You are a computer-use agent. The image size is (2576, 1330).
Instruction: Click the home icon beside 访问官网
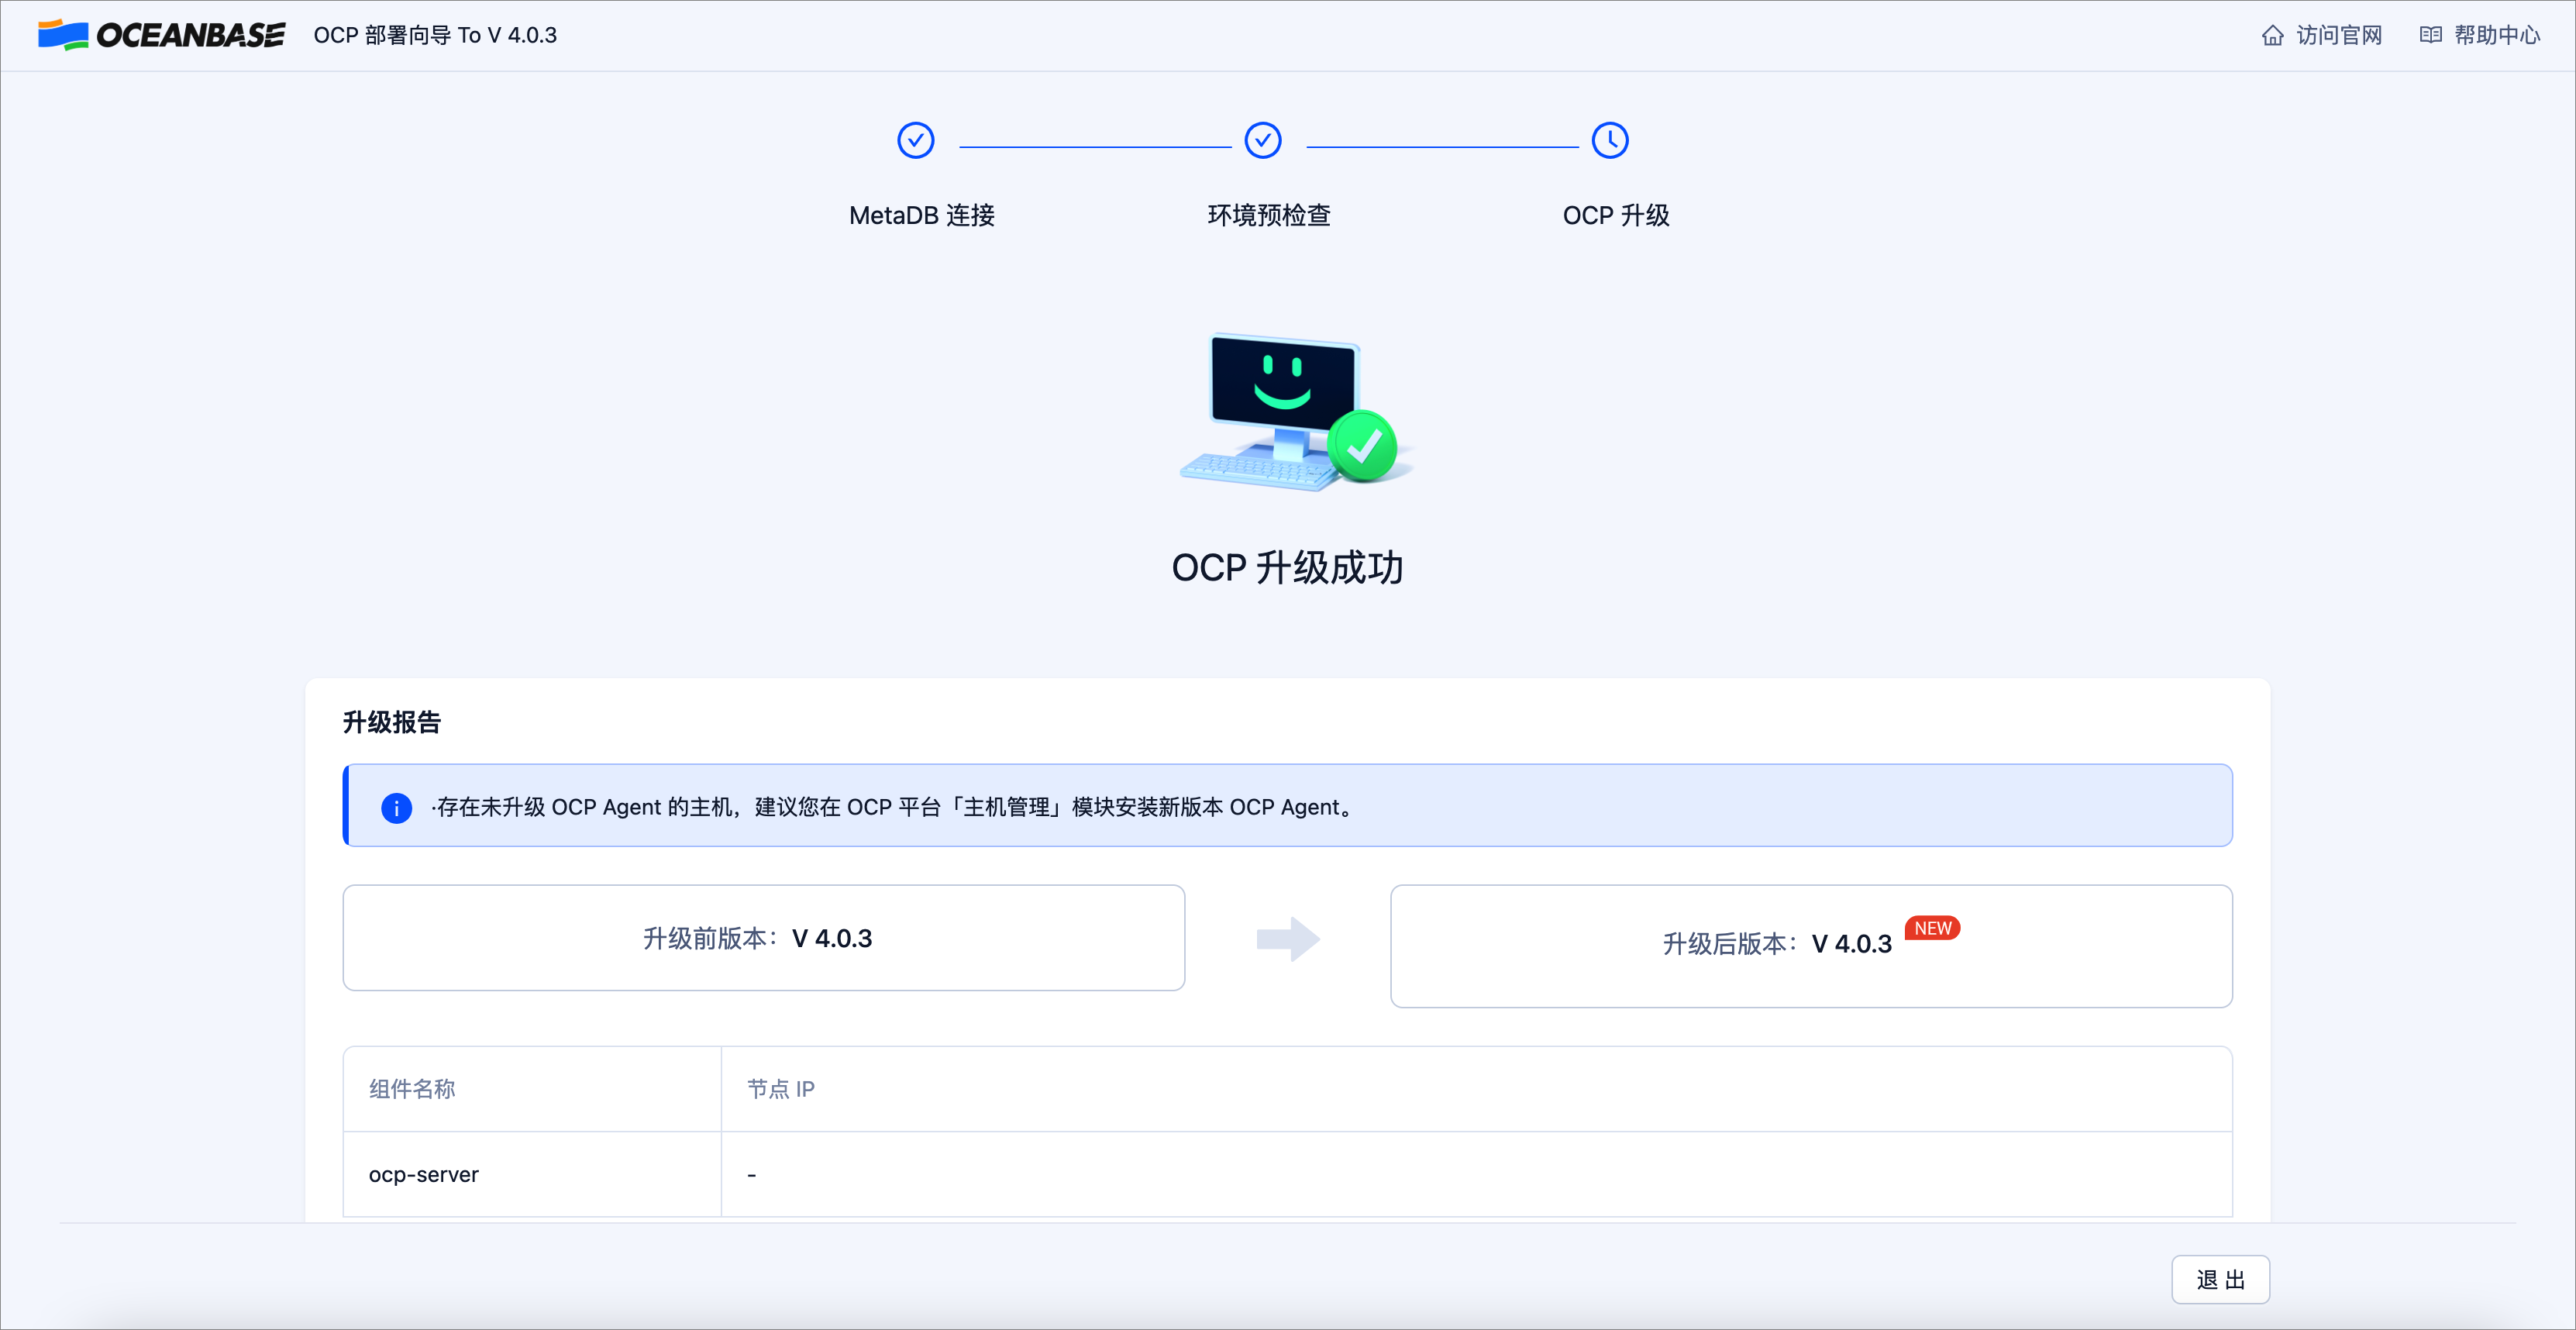2272,35
